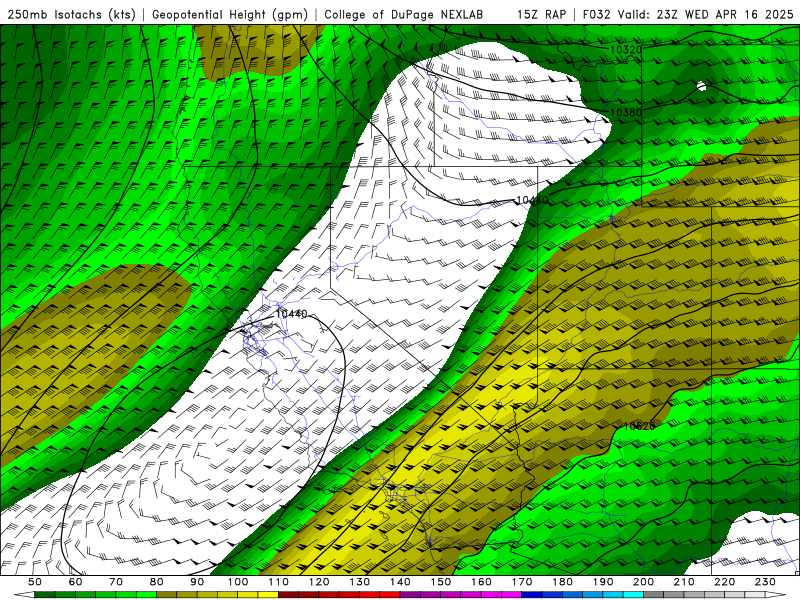Click the 10620 height contour label
800x600 pixels.
(639, 426)
